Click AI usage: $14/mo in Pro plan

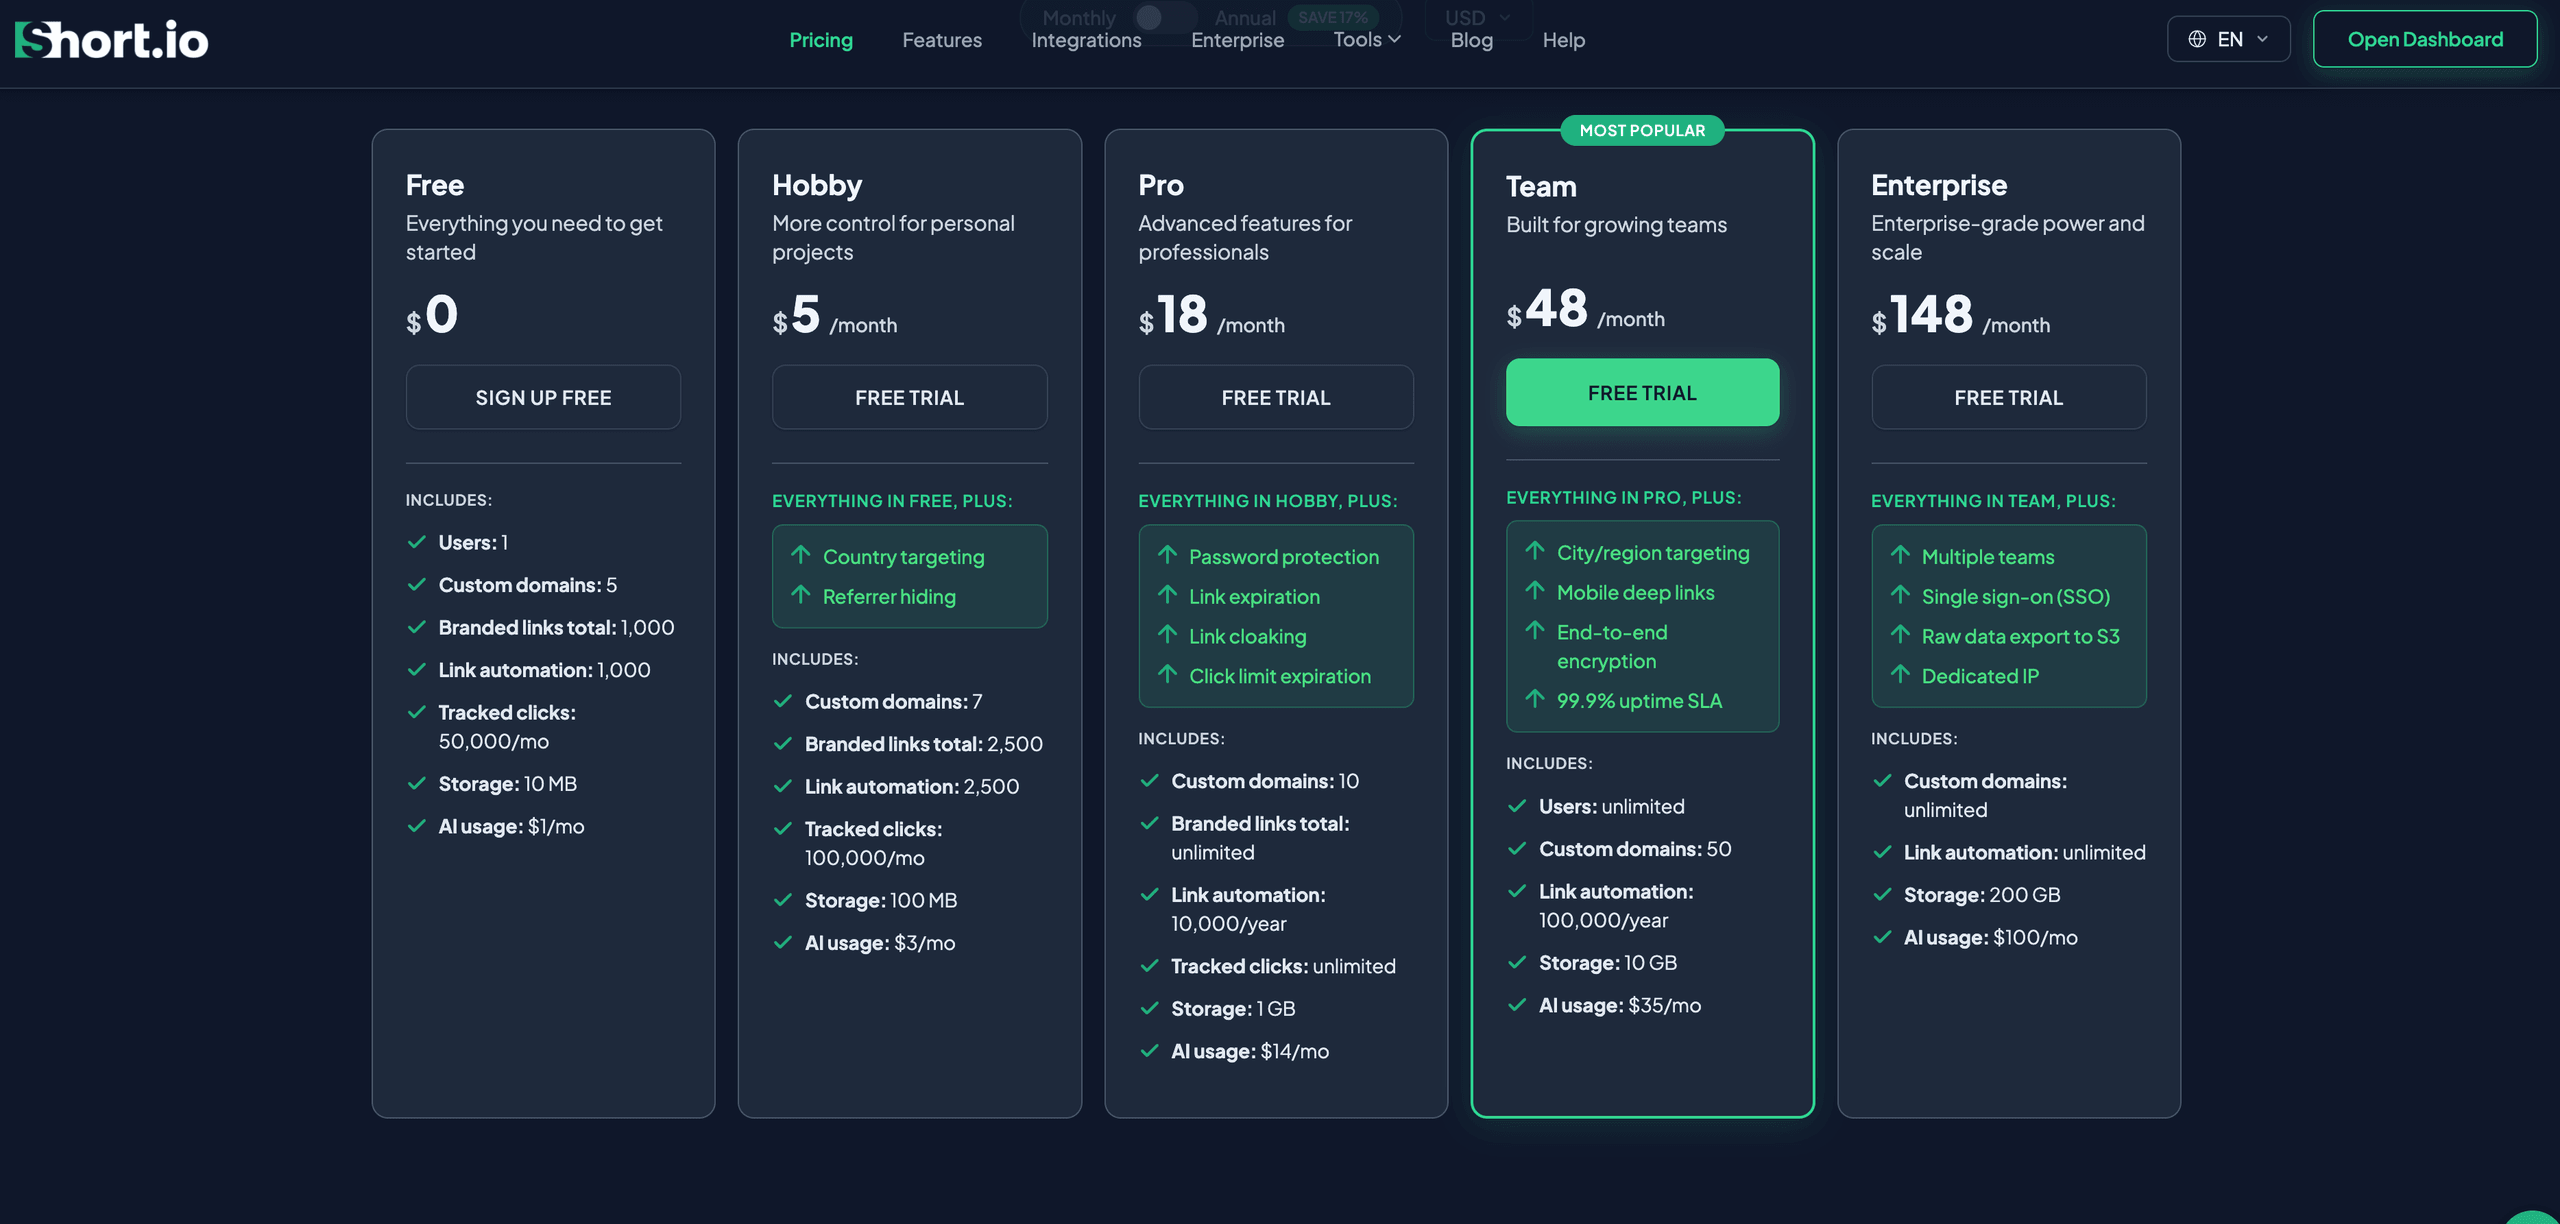click(x=1250, y=1051)
